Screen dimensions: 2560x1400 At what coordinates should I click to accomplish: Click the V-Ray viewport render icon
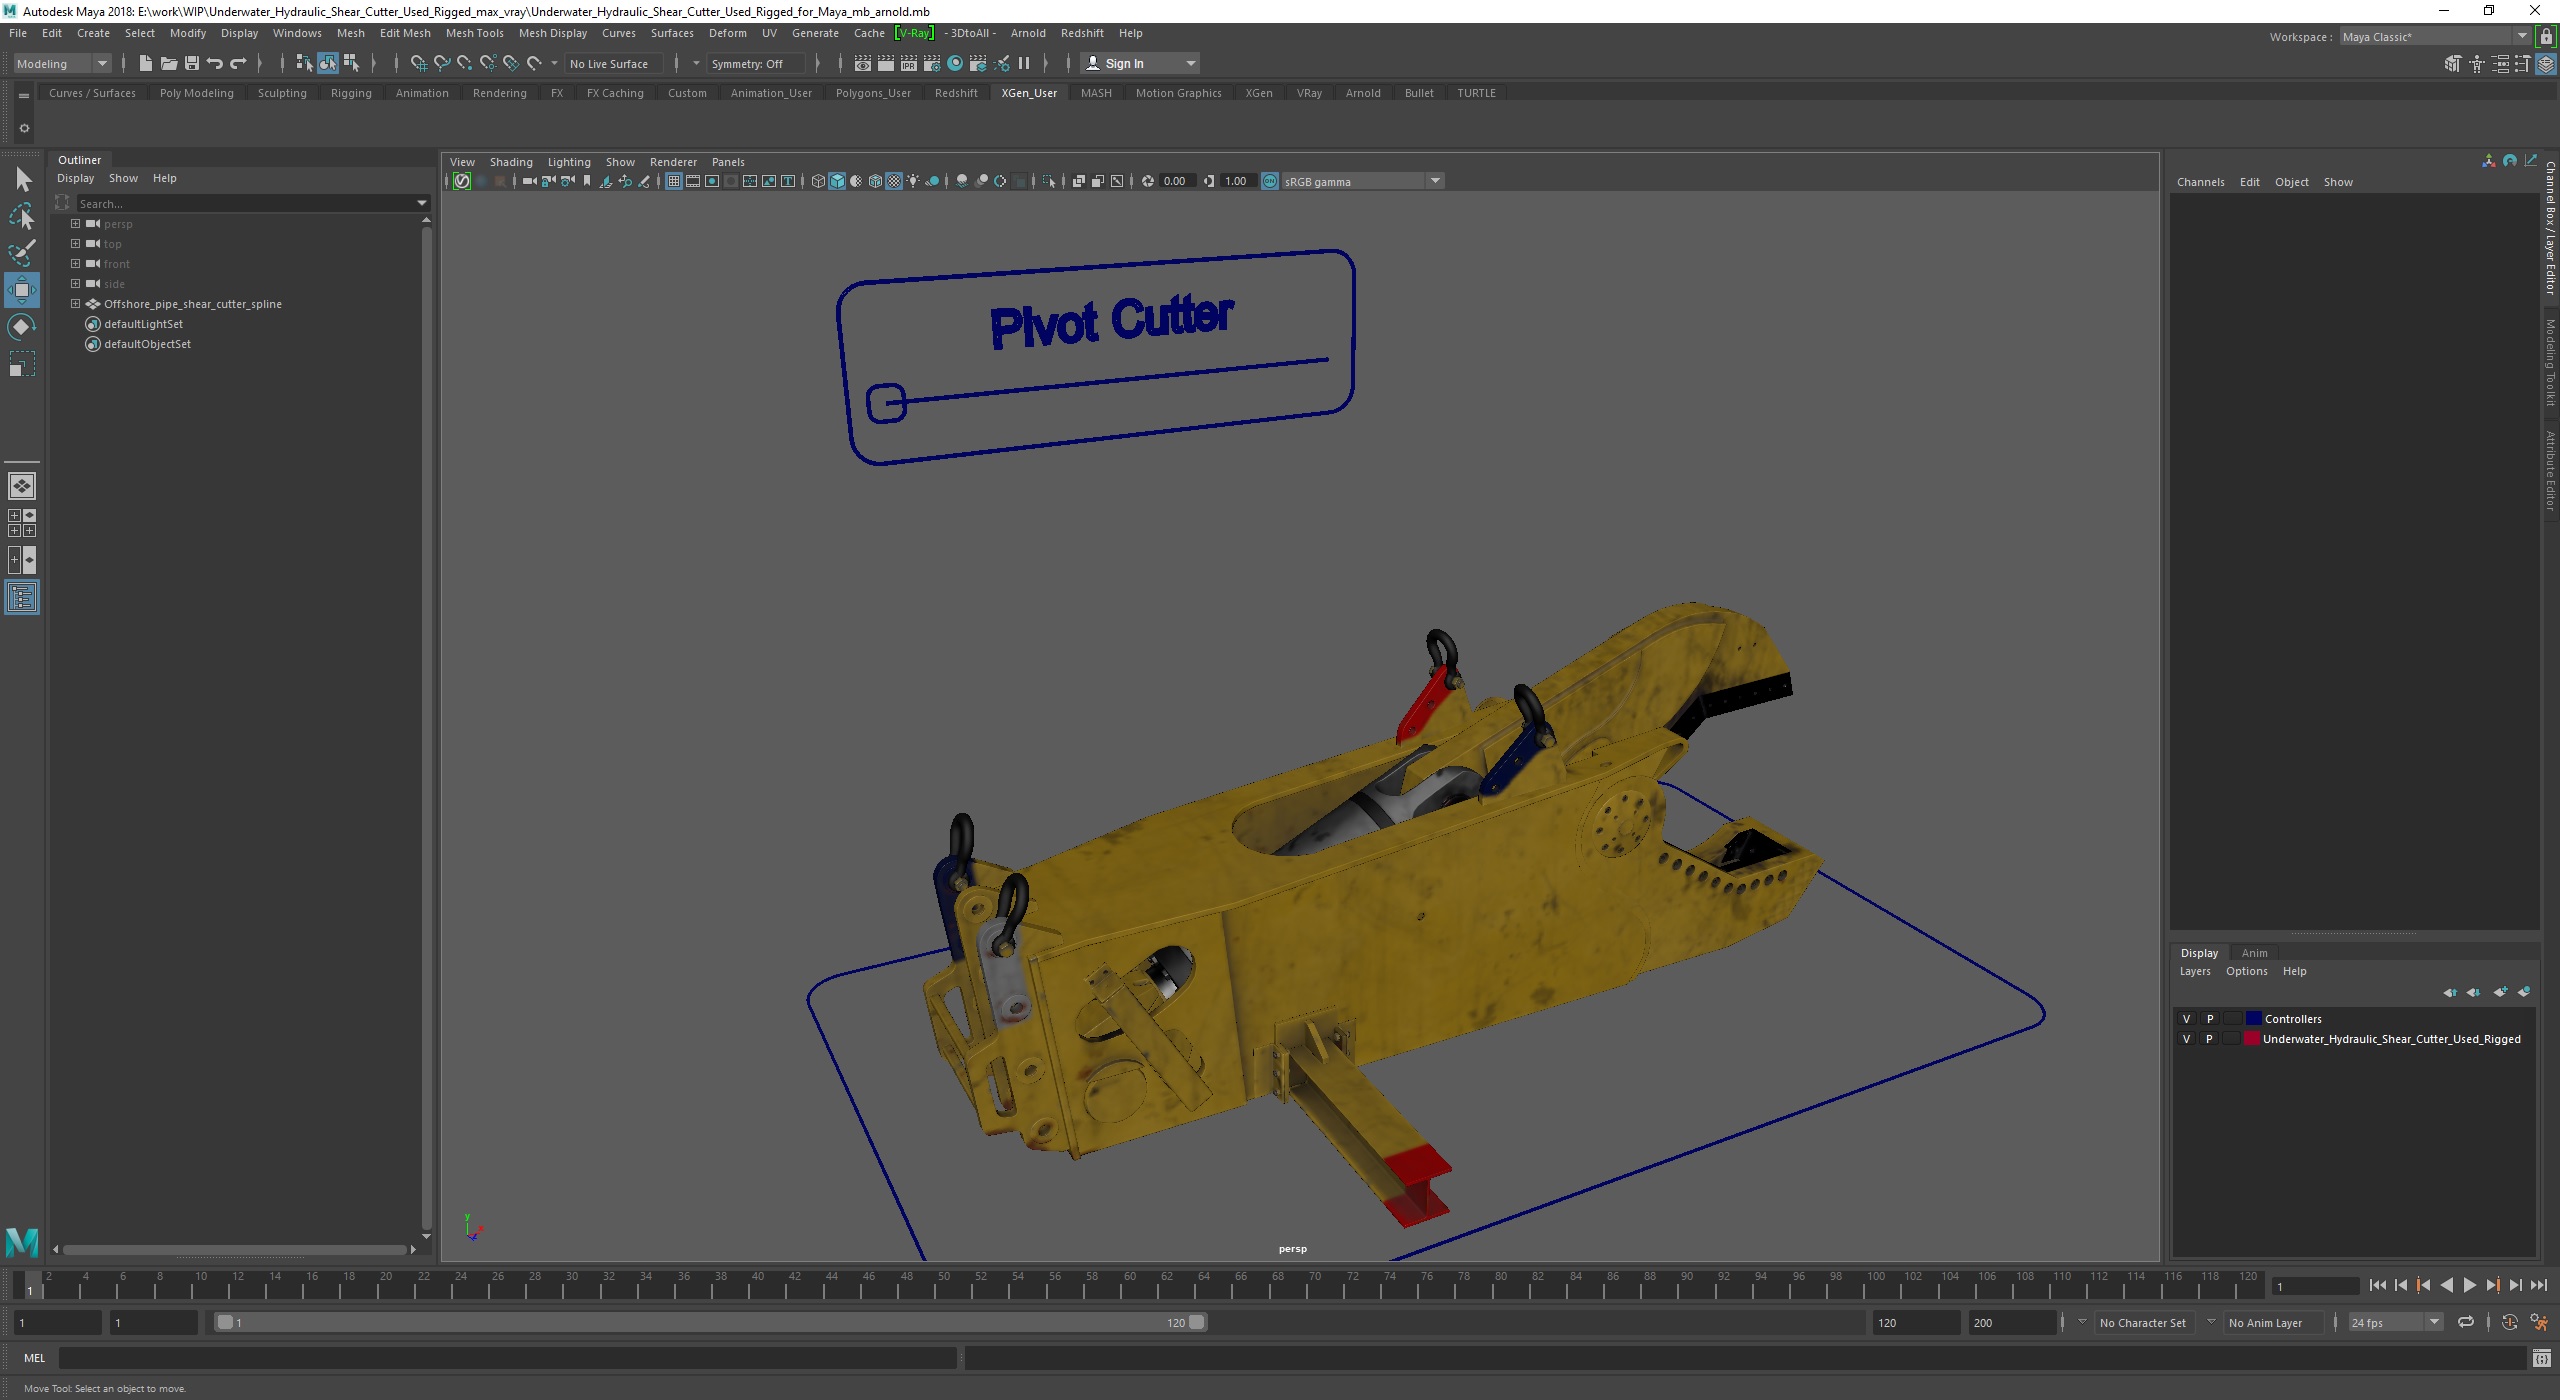coord(462,181)
